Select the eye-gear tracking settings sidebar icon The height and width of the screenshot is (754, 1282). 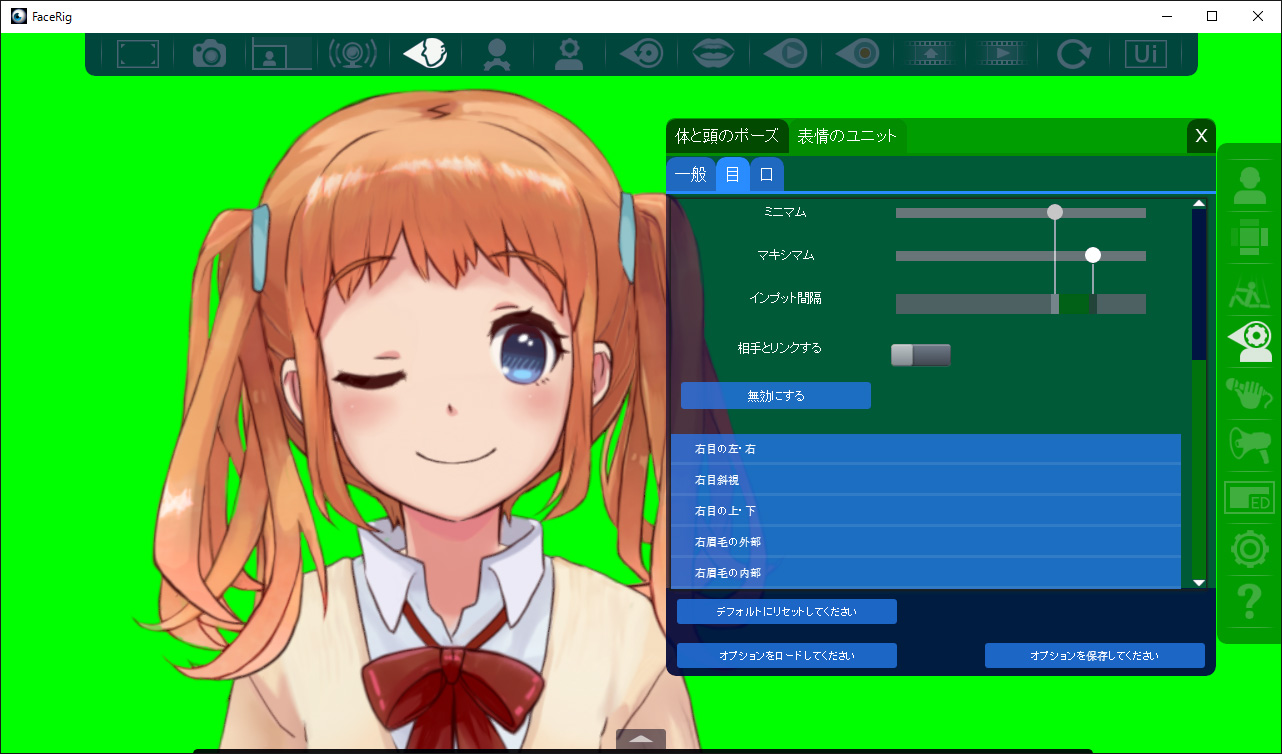(1249, 342)
